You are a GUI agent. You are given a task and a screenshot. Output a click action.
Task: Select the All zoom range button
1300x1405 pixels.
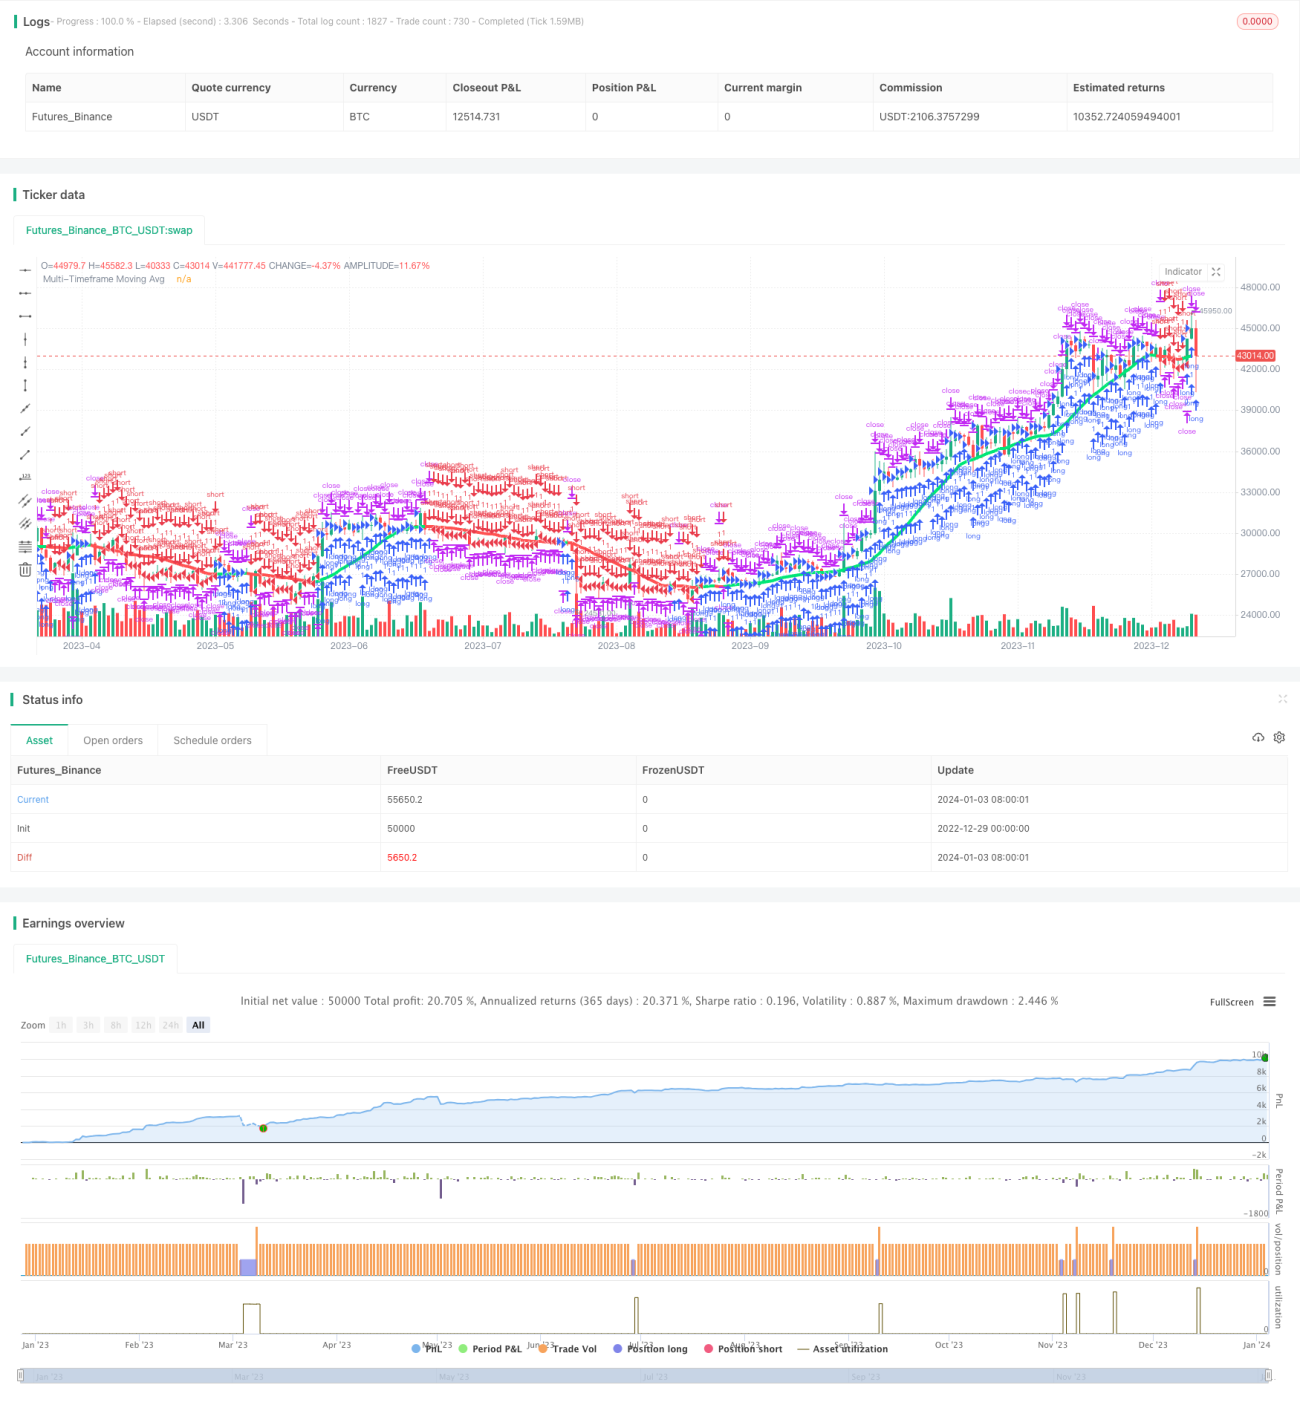pos(198,1025)
